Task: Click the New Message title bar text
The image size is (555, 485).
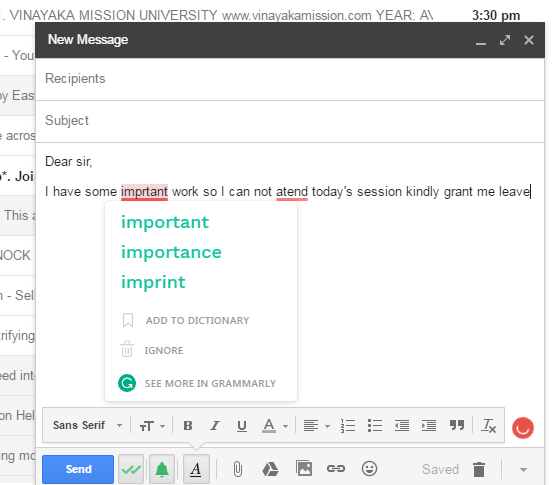Action: [x=88, y=40]
